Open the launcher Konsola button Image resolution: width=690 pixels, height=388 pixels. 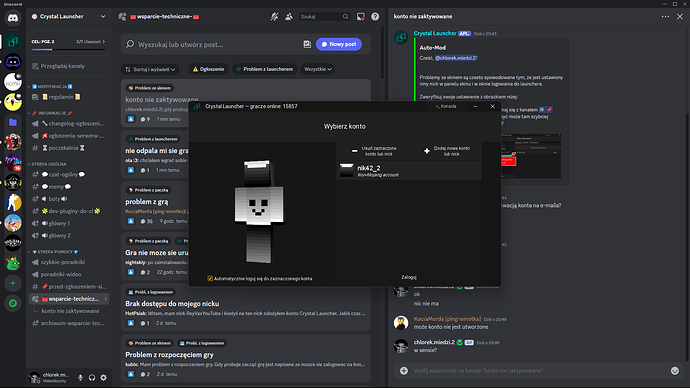click(x=446, y=106)
